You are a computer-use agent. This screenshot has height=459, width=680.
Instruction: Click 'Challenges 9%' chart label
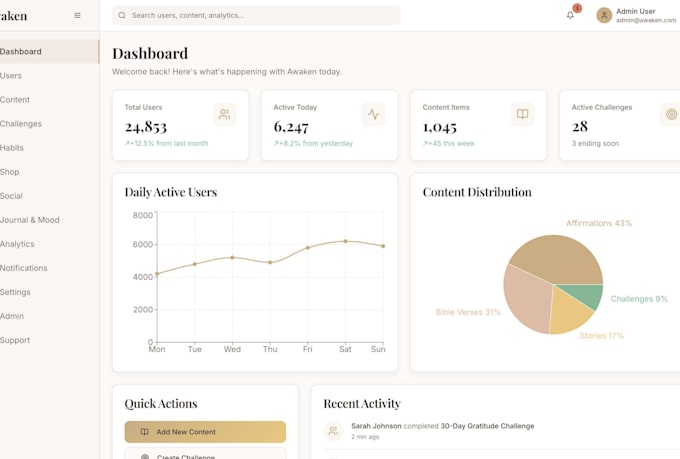tap(639, 299)
